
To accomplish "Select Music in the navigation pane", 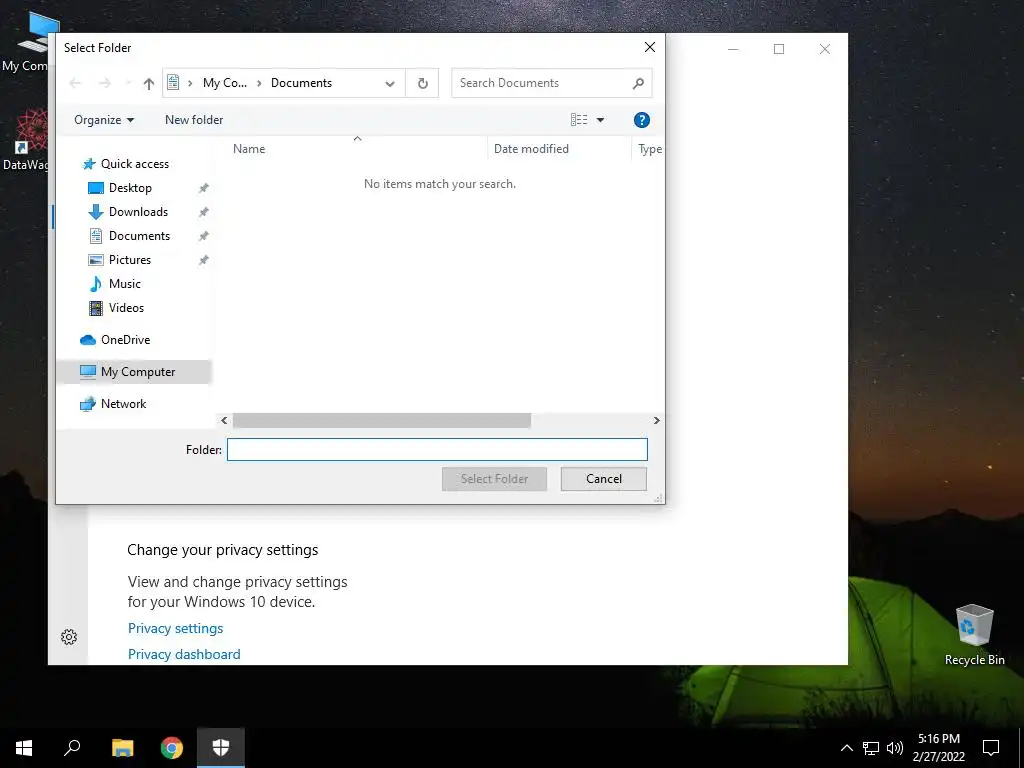I will [124, 284].
